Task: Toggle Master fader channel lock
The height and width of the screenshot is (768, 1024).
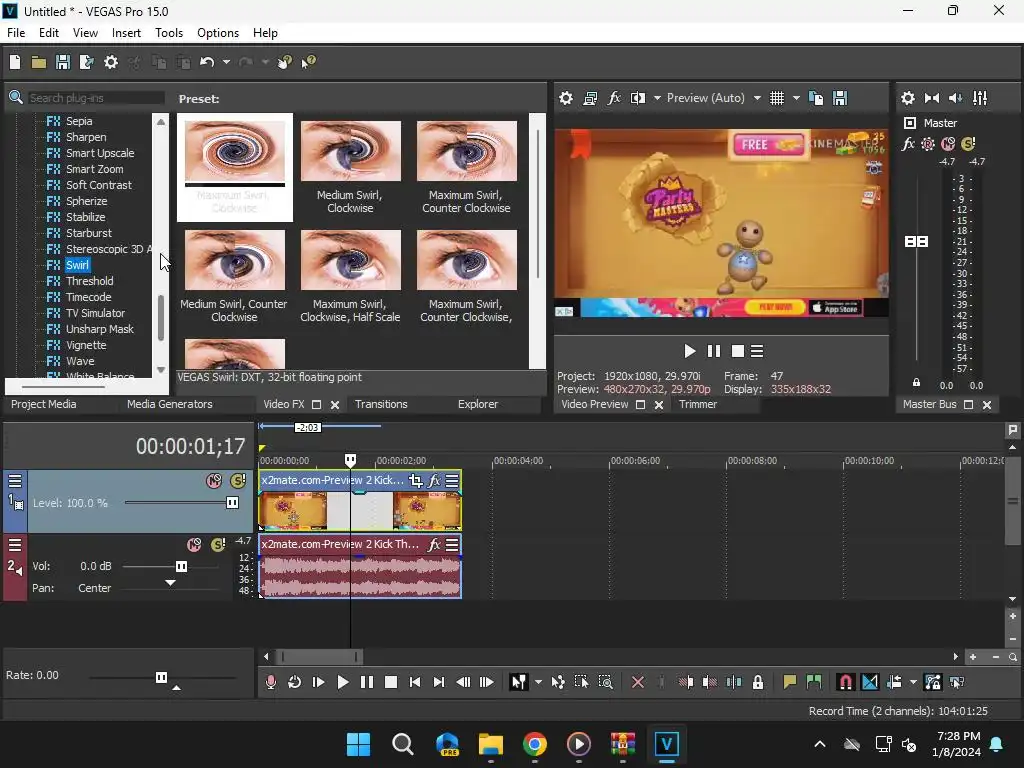Action: click(x=916, y=382)
